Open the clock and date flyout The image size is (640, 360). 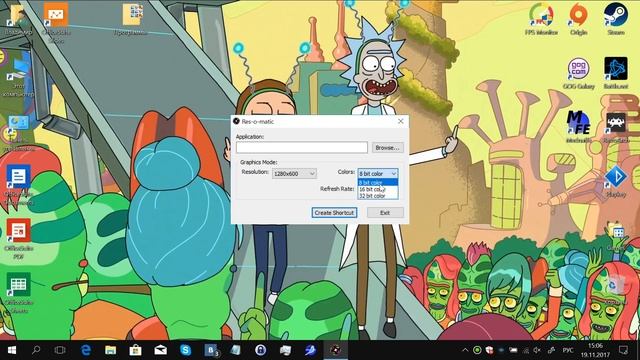(x=596, y=350)
